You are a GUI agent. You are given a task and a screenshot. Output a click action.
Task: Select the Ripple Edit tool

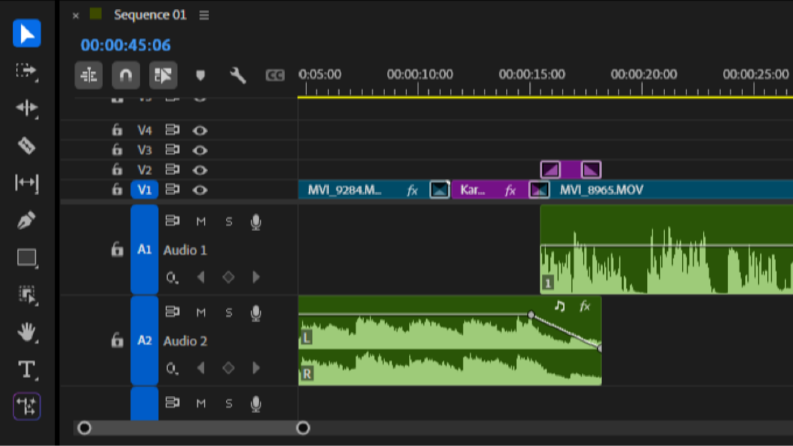(26, 108)
